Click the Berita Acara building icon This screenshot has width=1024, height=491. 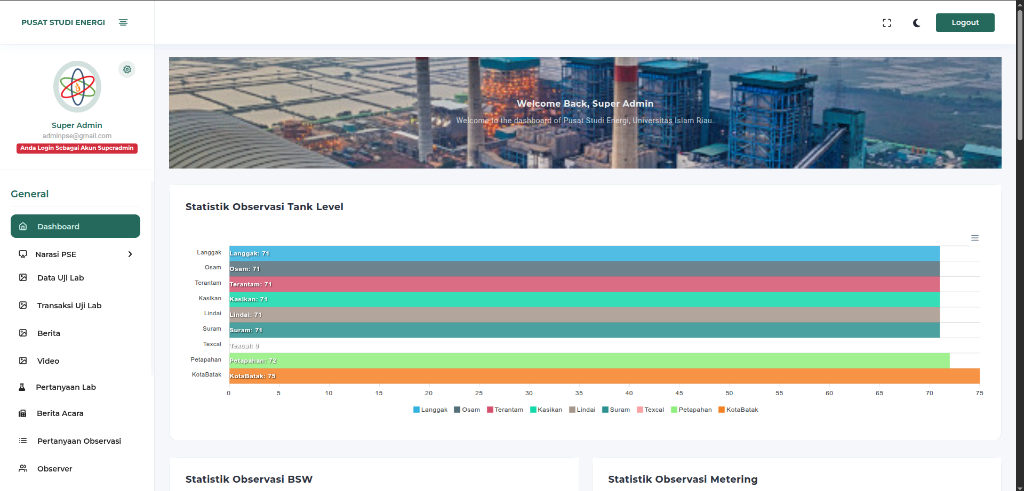coord(22,413)
